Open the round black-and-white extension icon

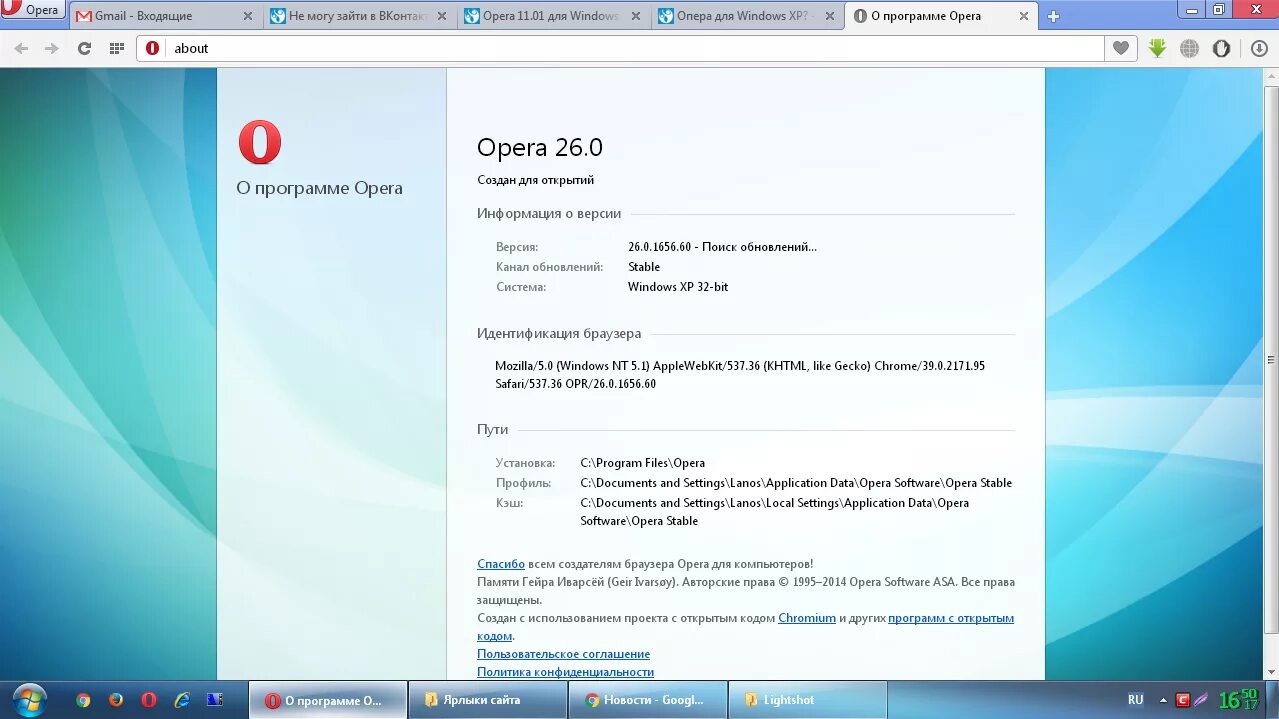(1221, 48)
